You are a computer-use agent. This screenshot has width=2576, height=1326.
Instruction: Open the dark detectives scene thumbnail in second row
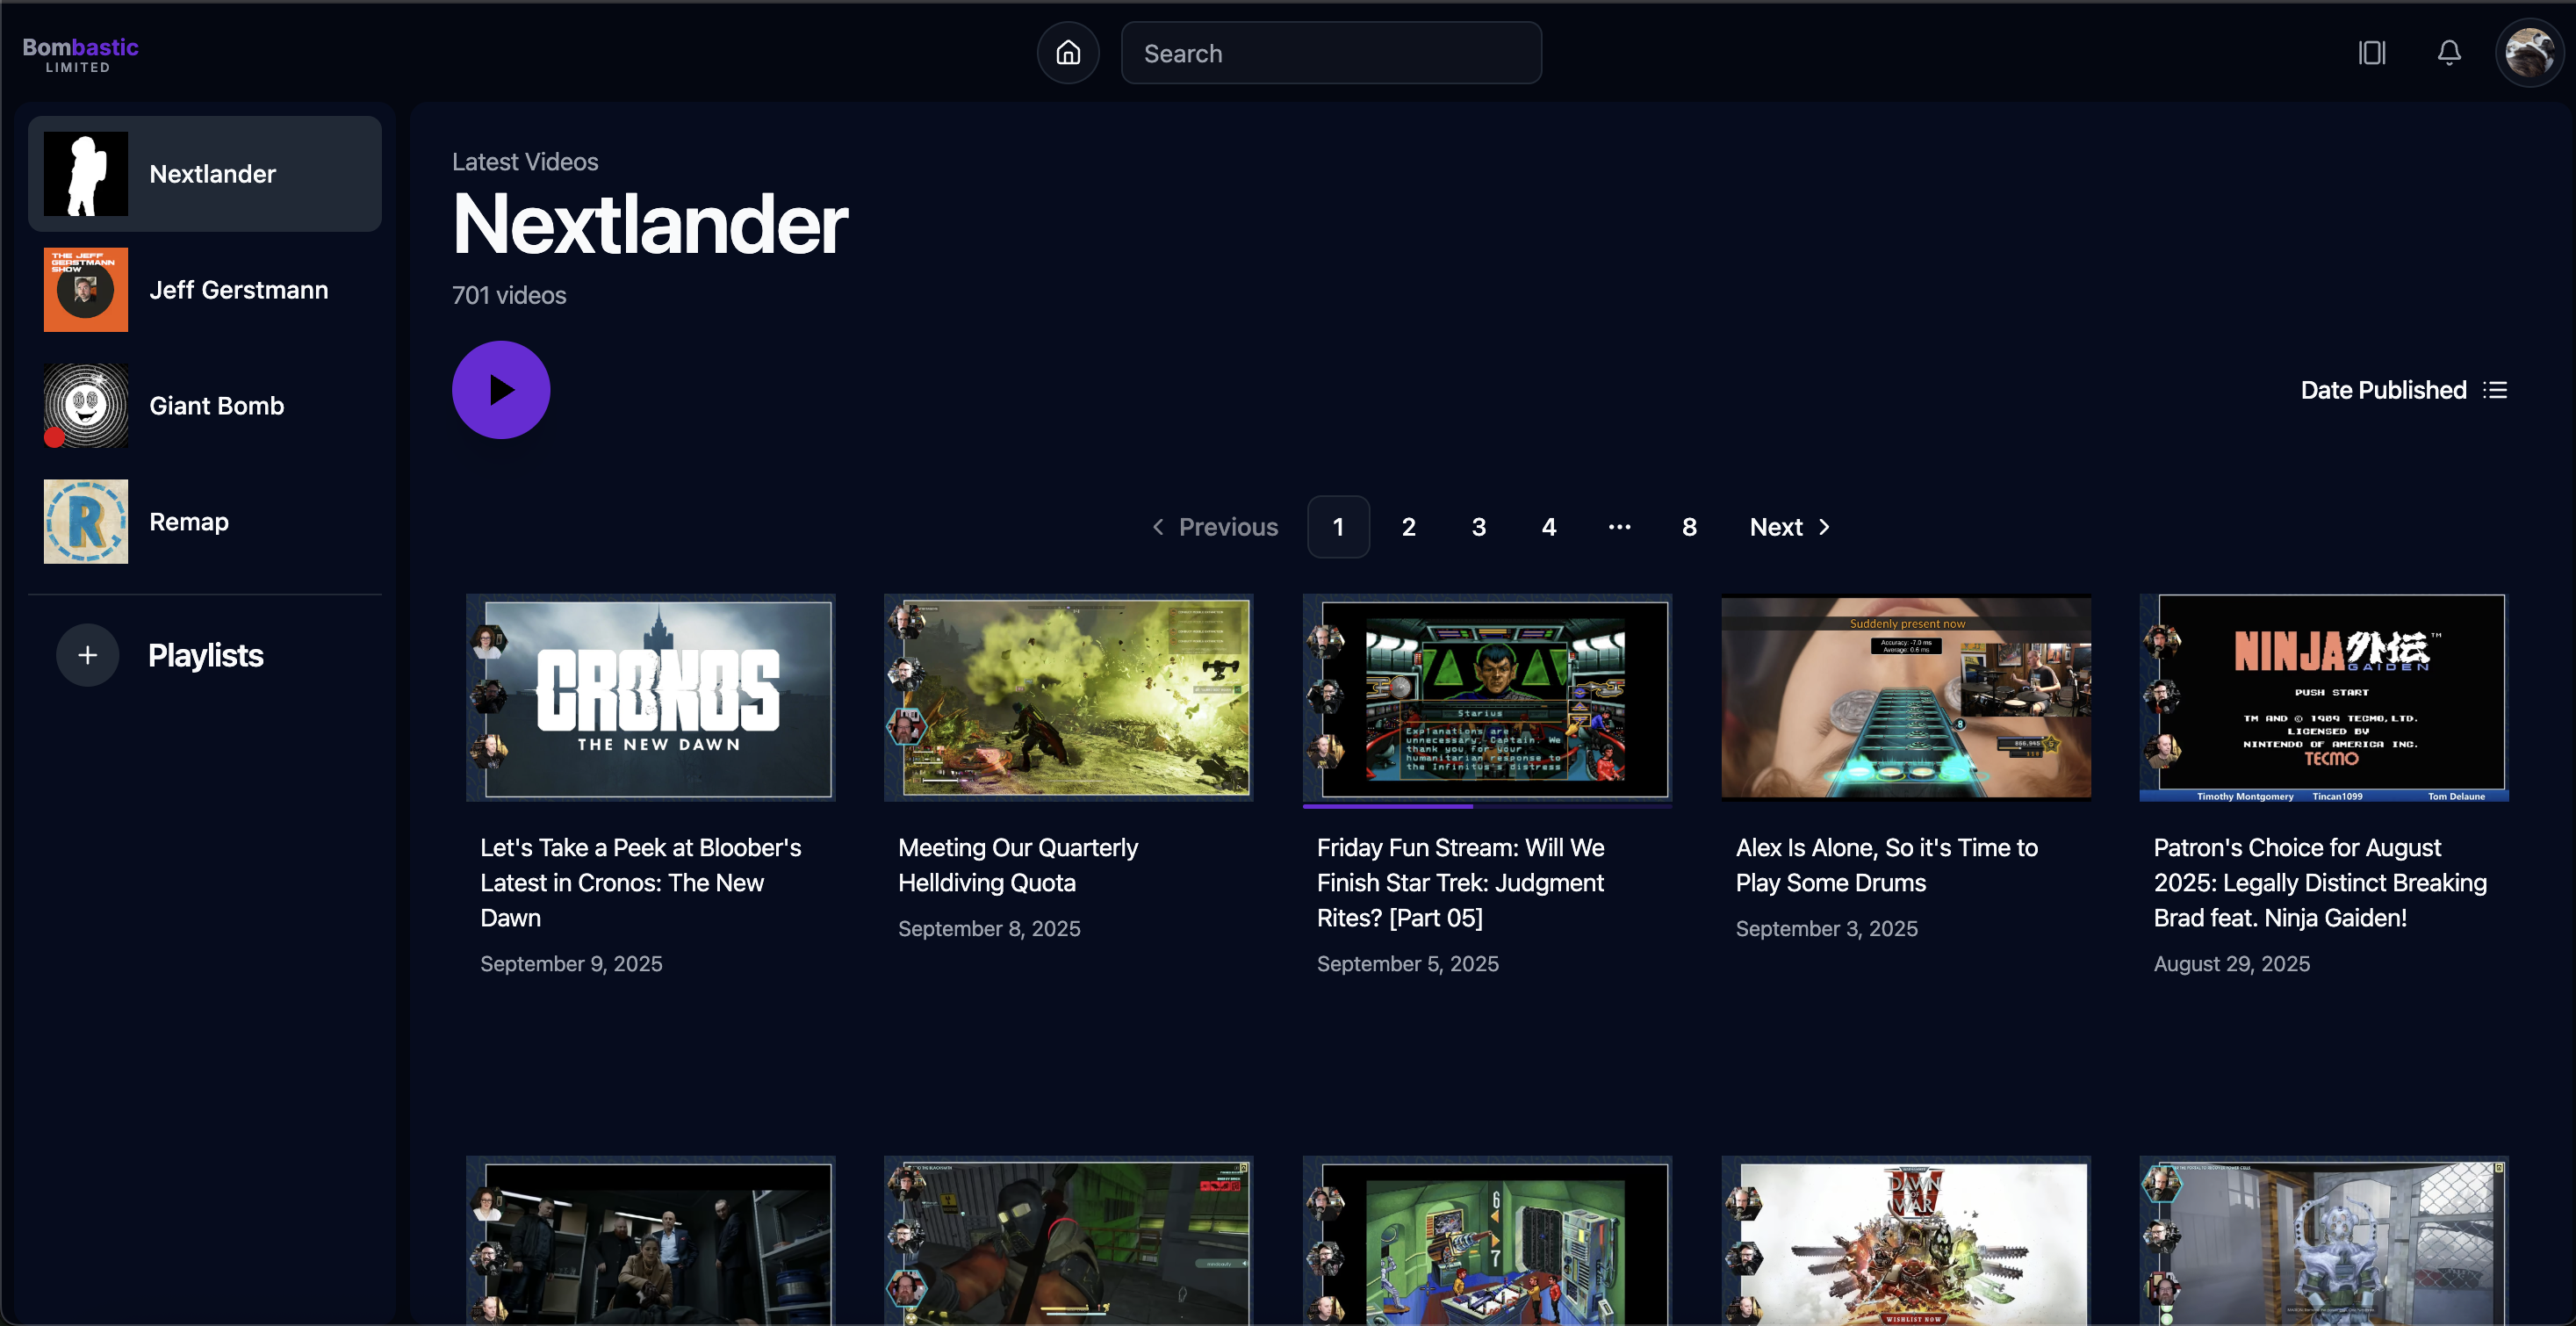click(651, 1241)
